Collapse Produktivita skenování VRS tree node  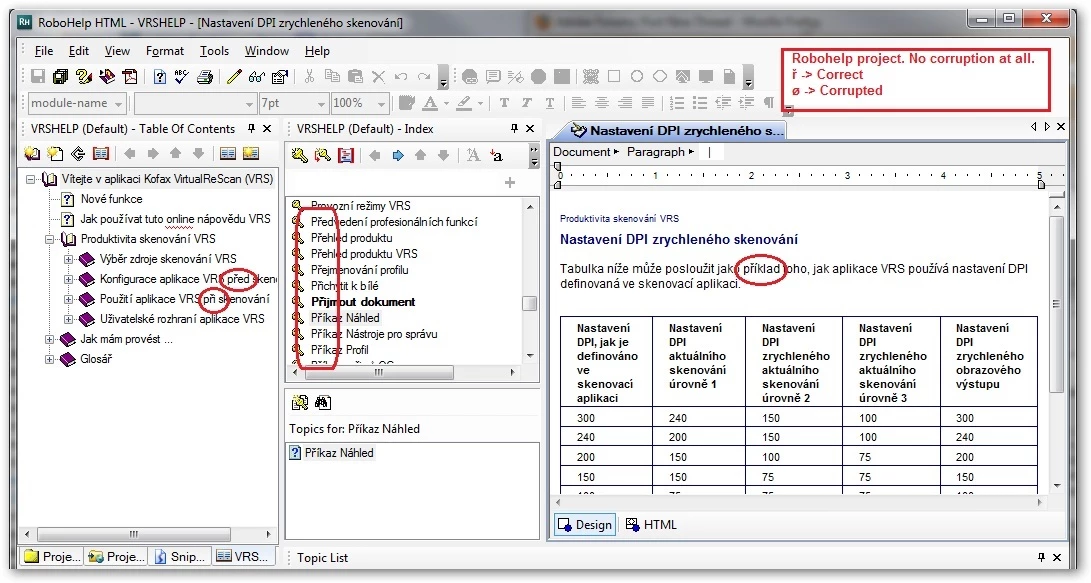point(49,239)
